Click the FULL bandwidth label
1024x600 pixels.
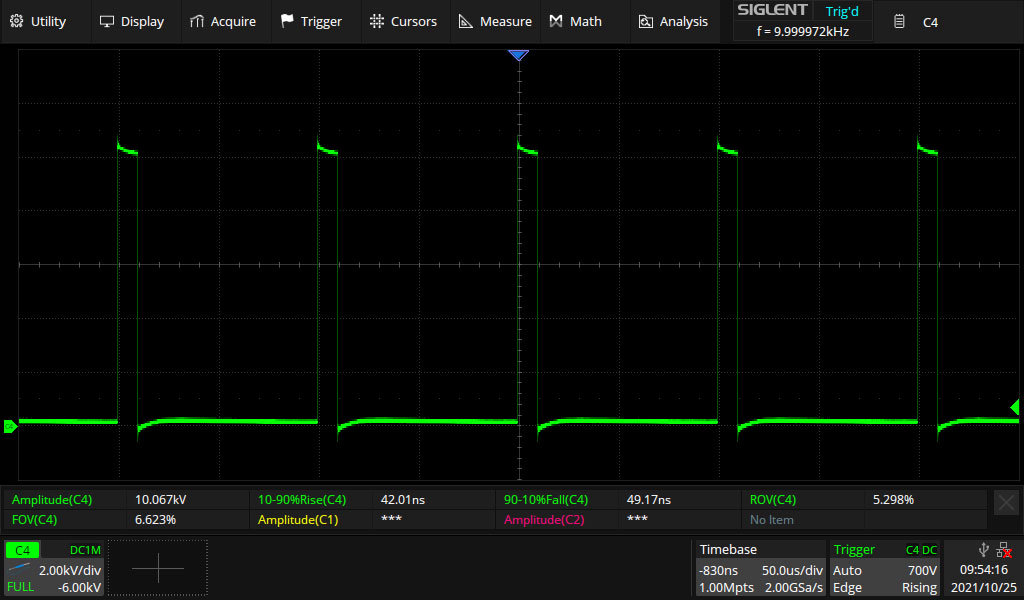coord(20,587)
